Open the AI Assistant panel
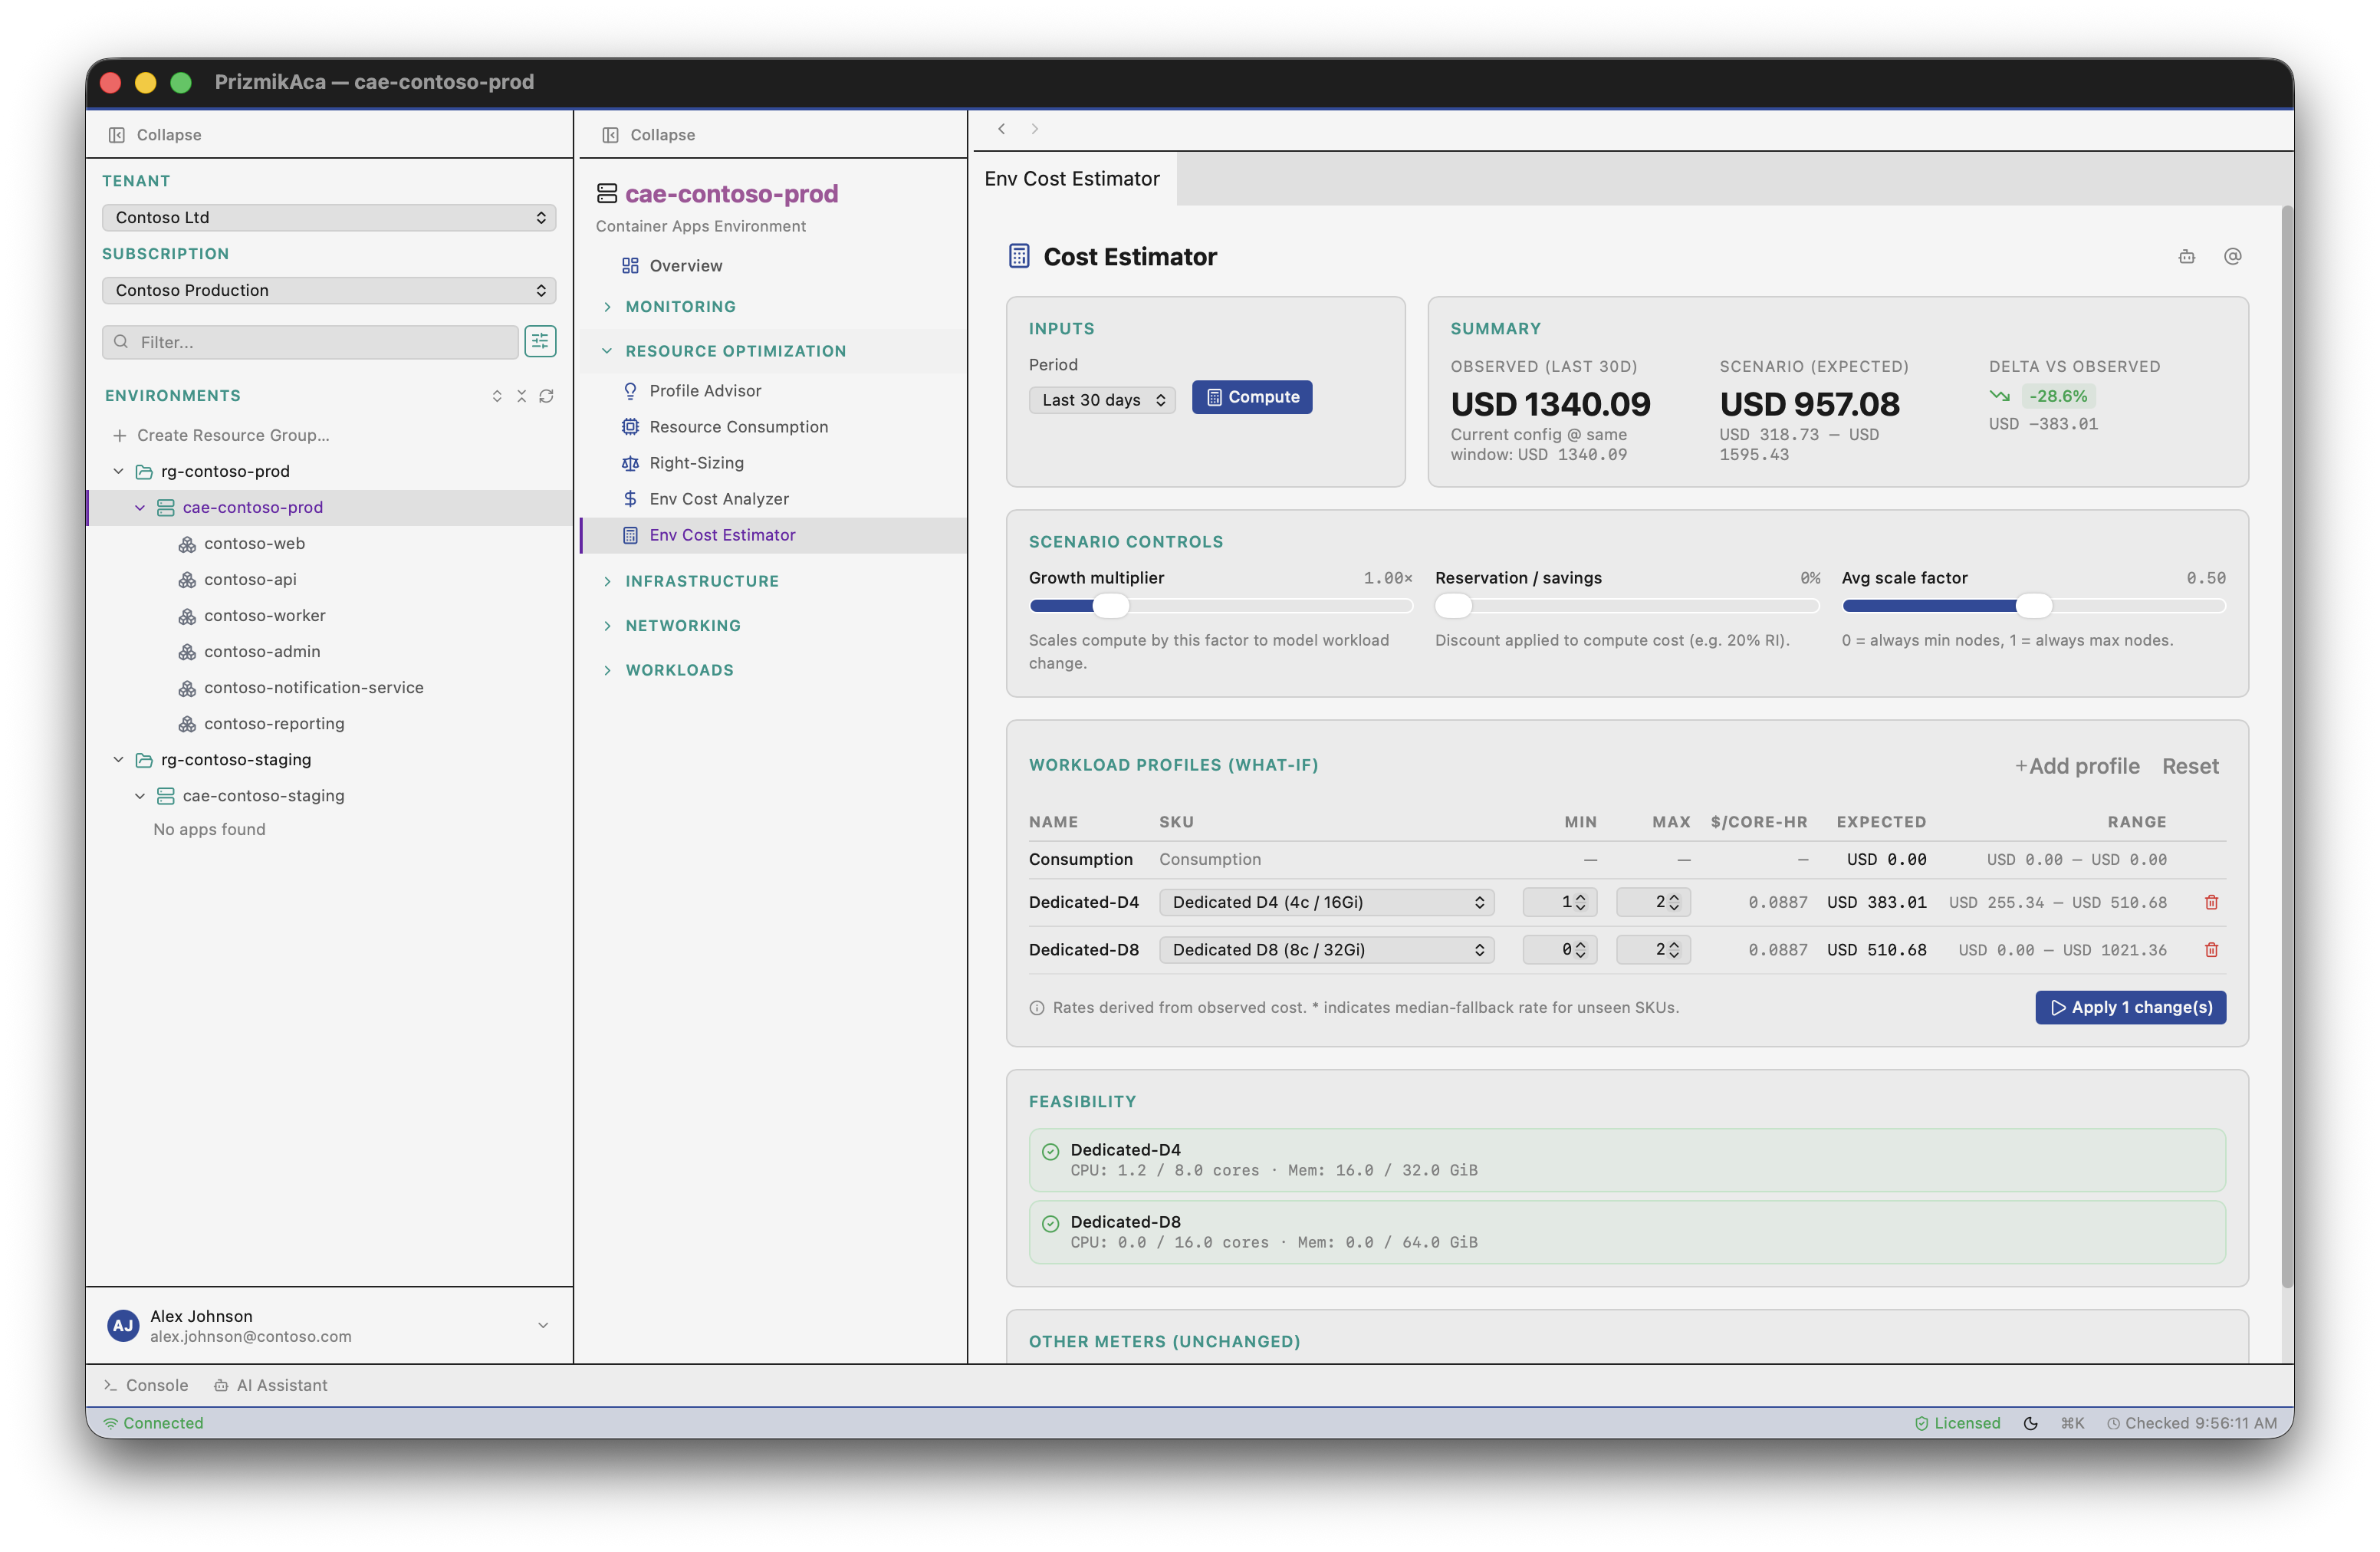Image resolution: width=2380 pixels, height=1552 pixels. pos(271,1385)
